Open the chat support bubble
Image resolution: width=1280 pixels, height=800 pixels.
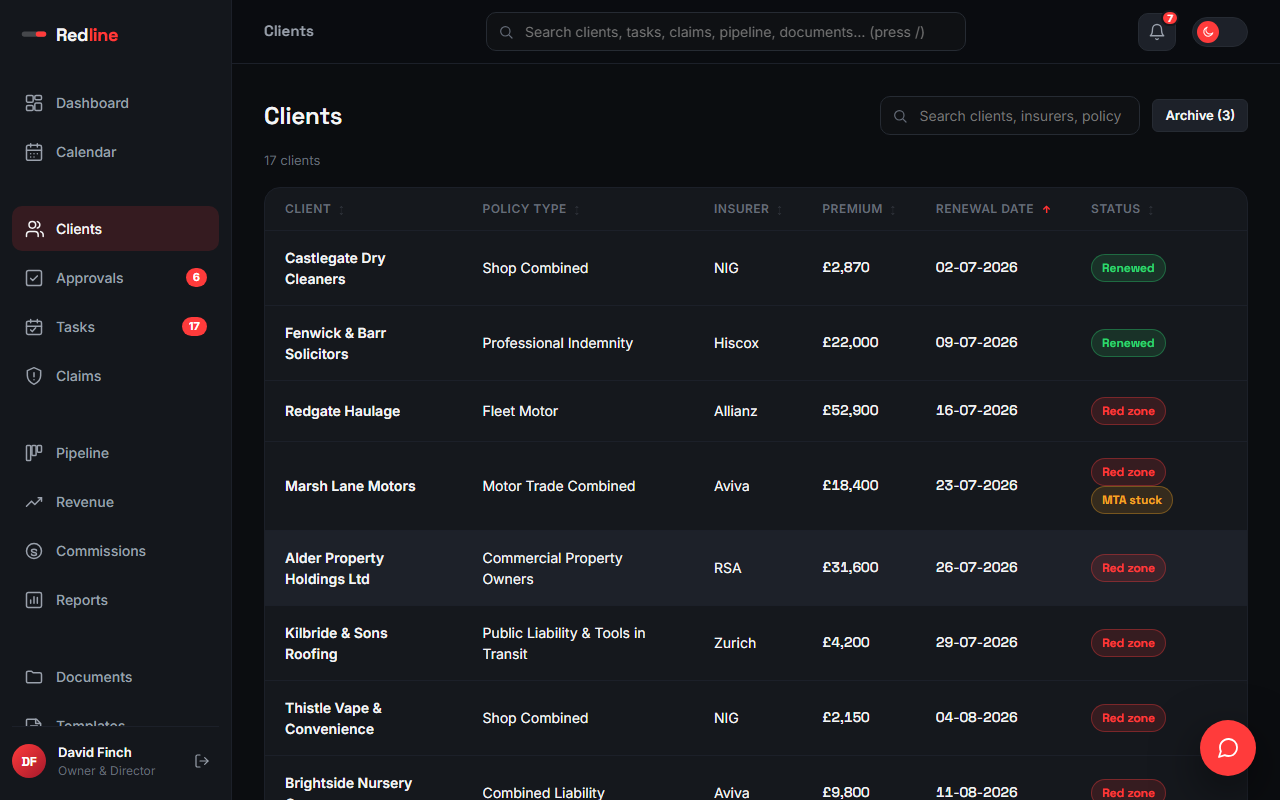click(1228, 748)
